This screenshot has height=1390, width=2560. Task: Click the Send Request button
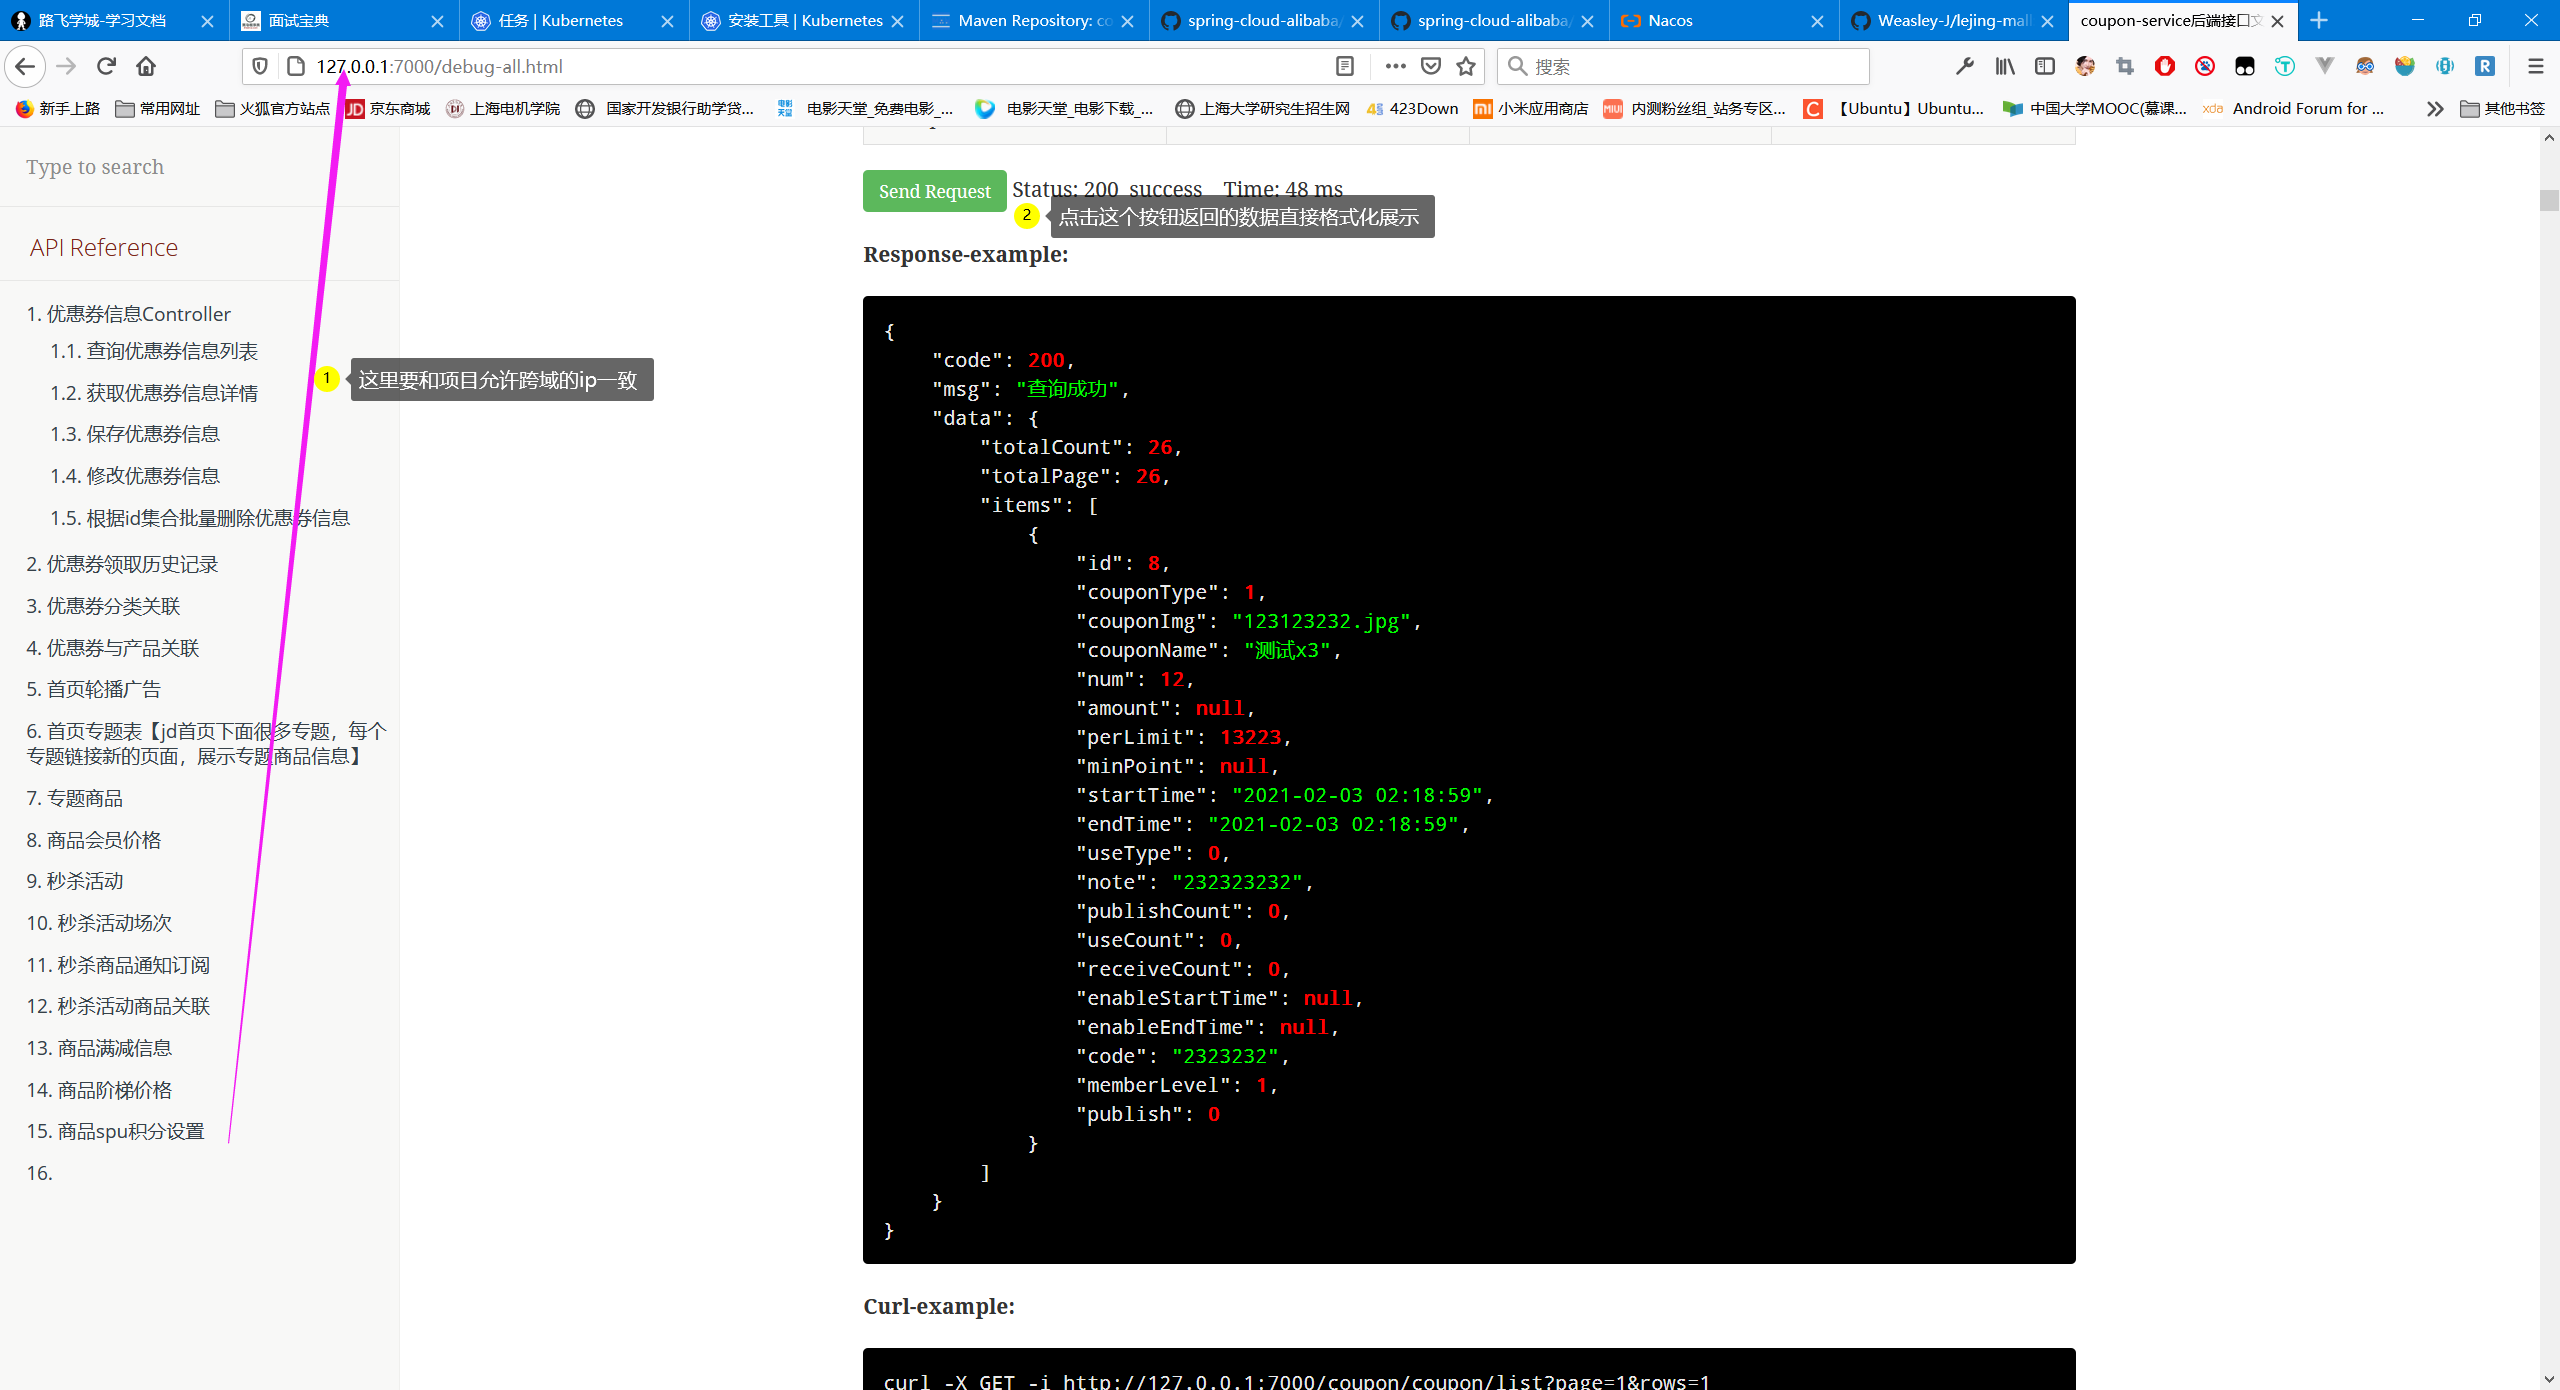[934, 191]
